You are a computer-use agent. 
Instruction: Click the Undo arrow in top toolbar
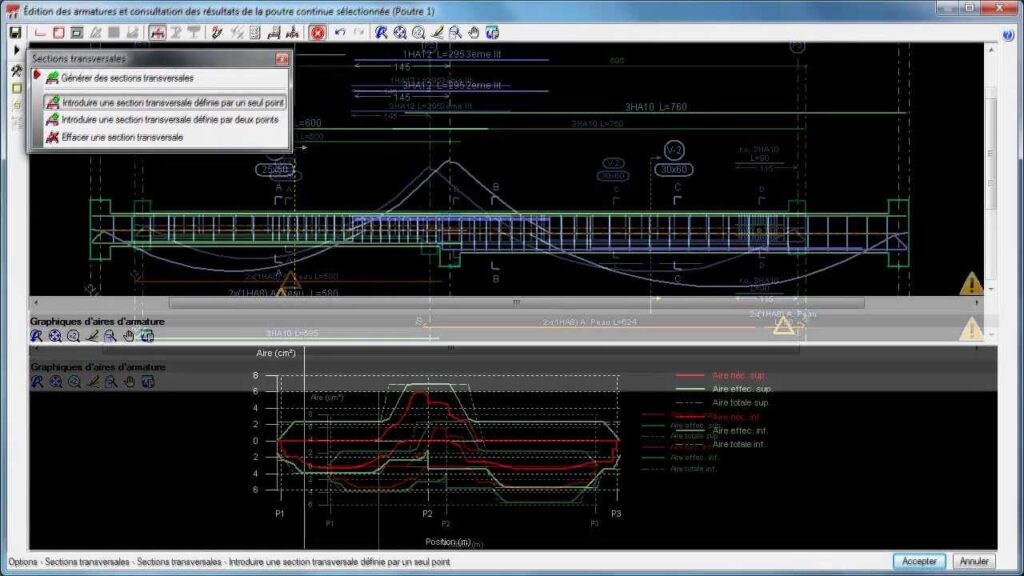click(x=340, y=32)
